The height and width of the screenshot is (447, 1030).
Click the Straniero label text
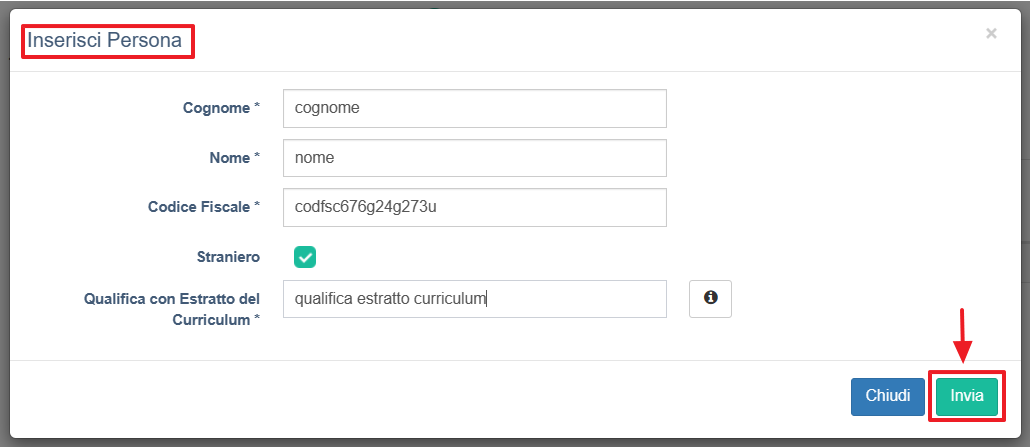[x=229, y=257]
